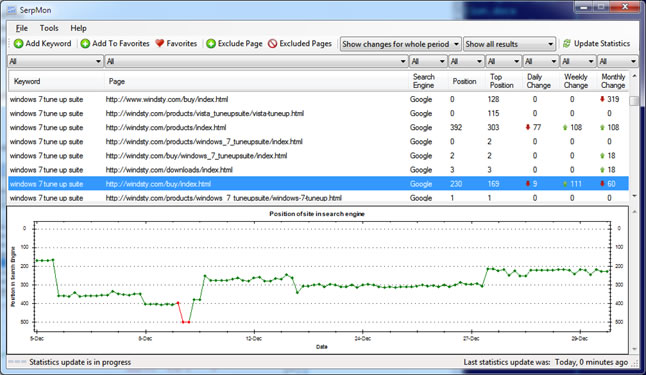Click the SerpMon app icon in title bar
The image size is (646, 375).
[x=12, y=10]
